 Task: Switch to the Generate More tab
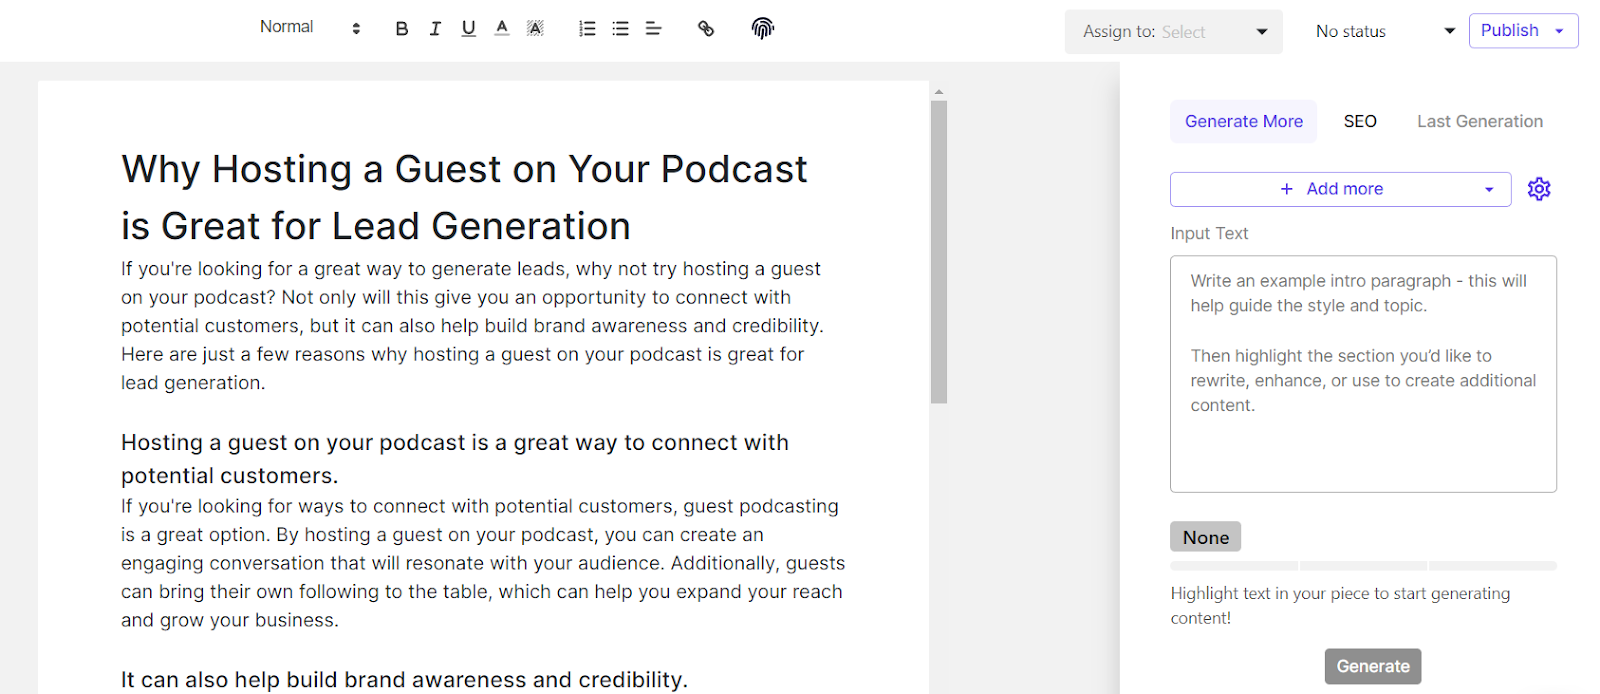point(1243,121)
